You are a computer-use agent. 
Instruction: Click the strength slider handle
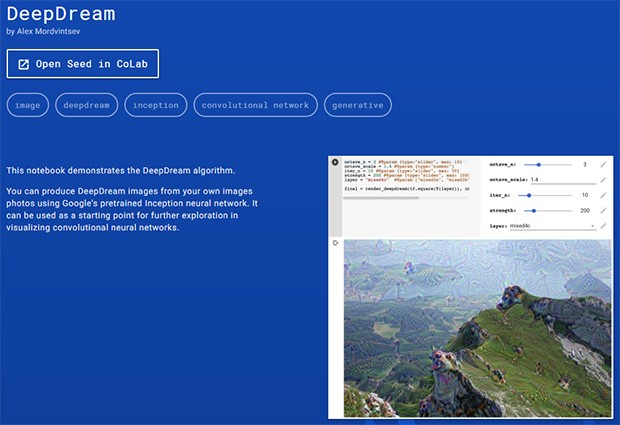534,211
